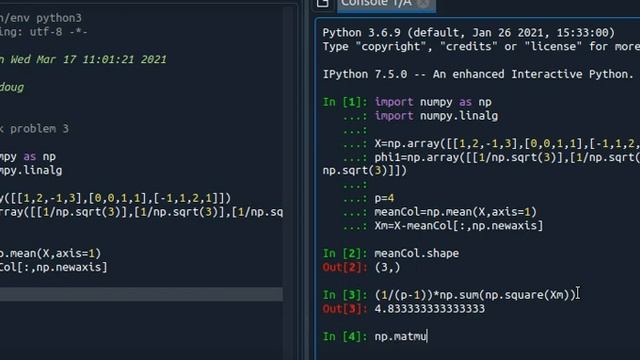The width and height of the screenshot is (640, 360).
Task: Click console line 'import numpy as np'
Action: point(433,102)
